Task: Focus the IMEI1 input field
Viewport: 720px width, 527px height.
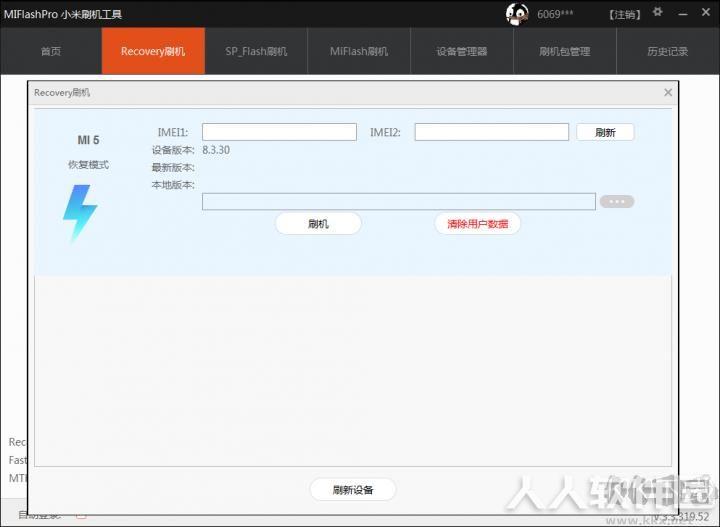Action: (x=279, y=132)
